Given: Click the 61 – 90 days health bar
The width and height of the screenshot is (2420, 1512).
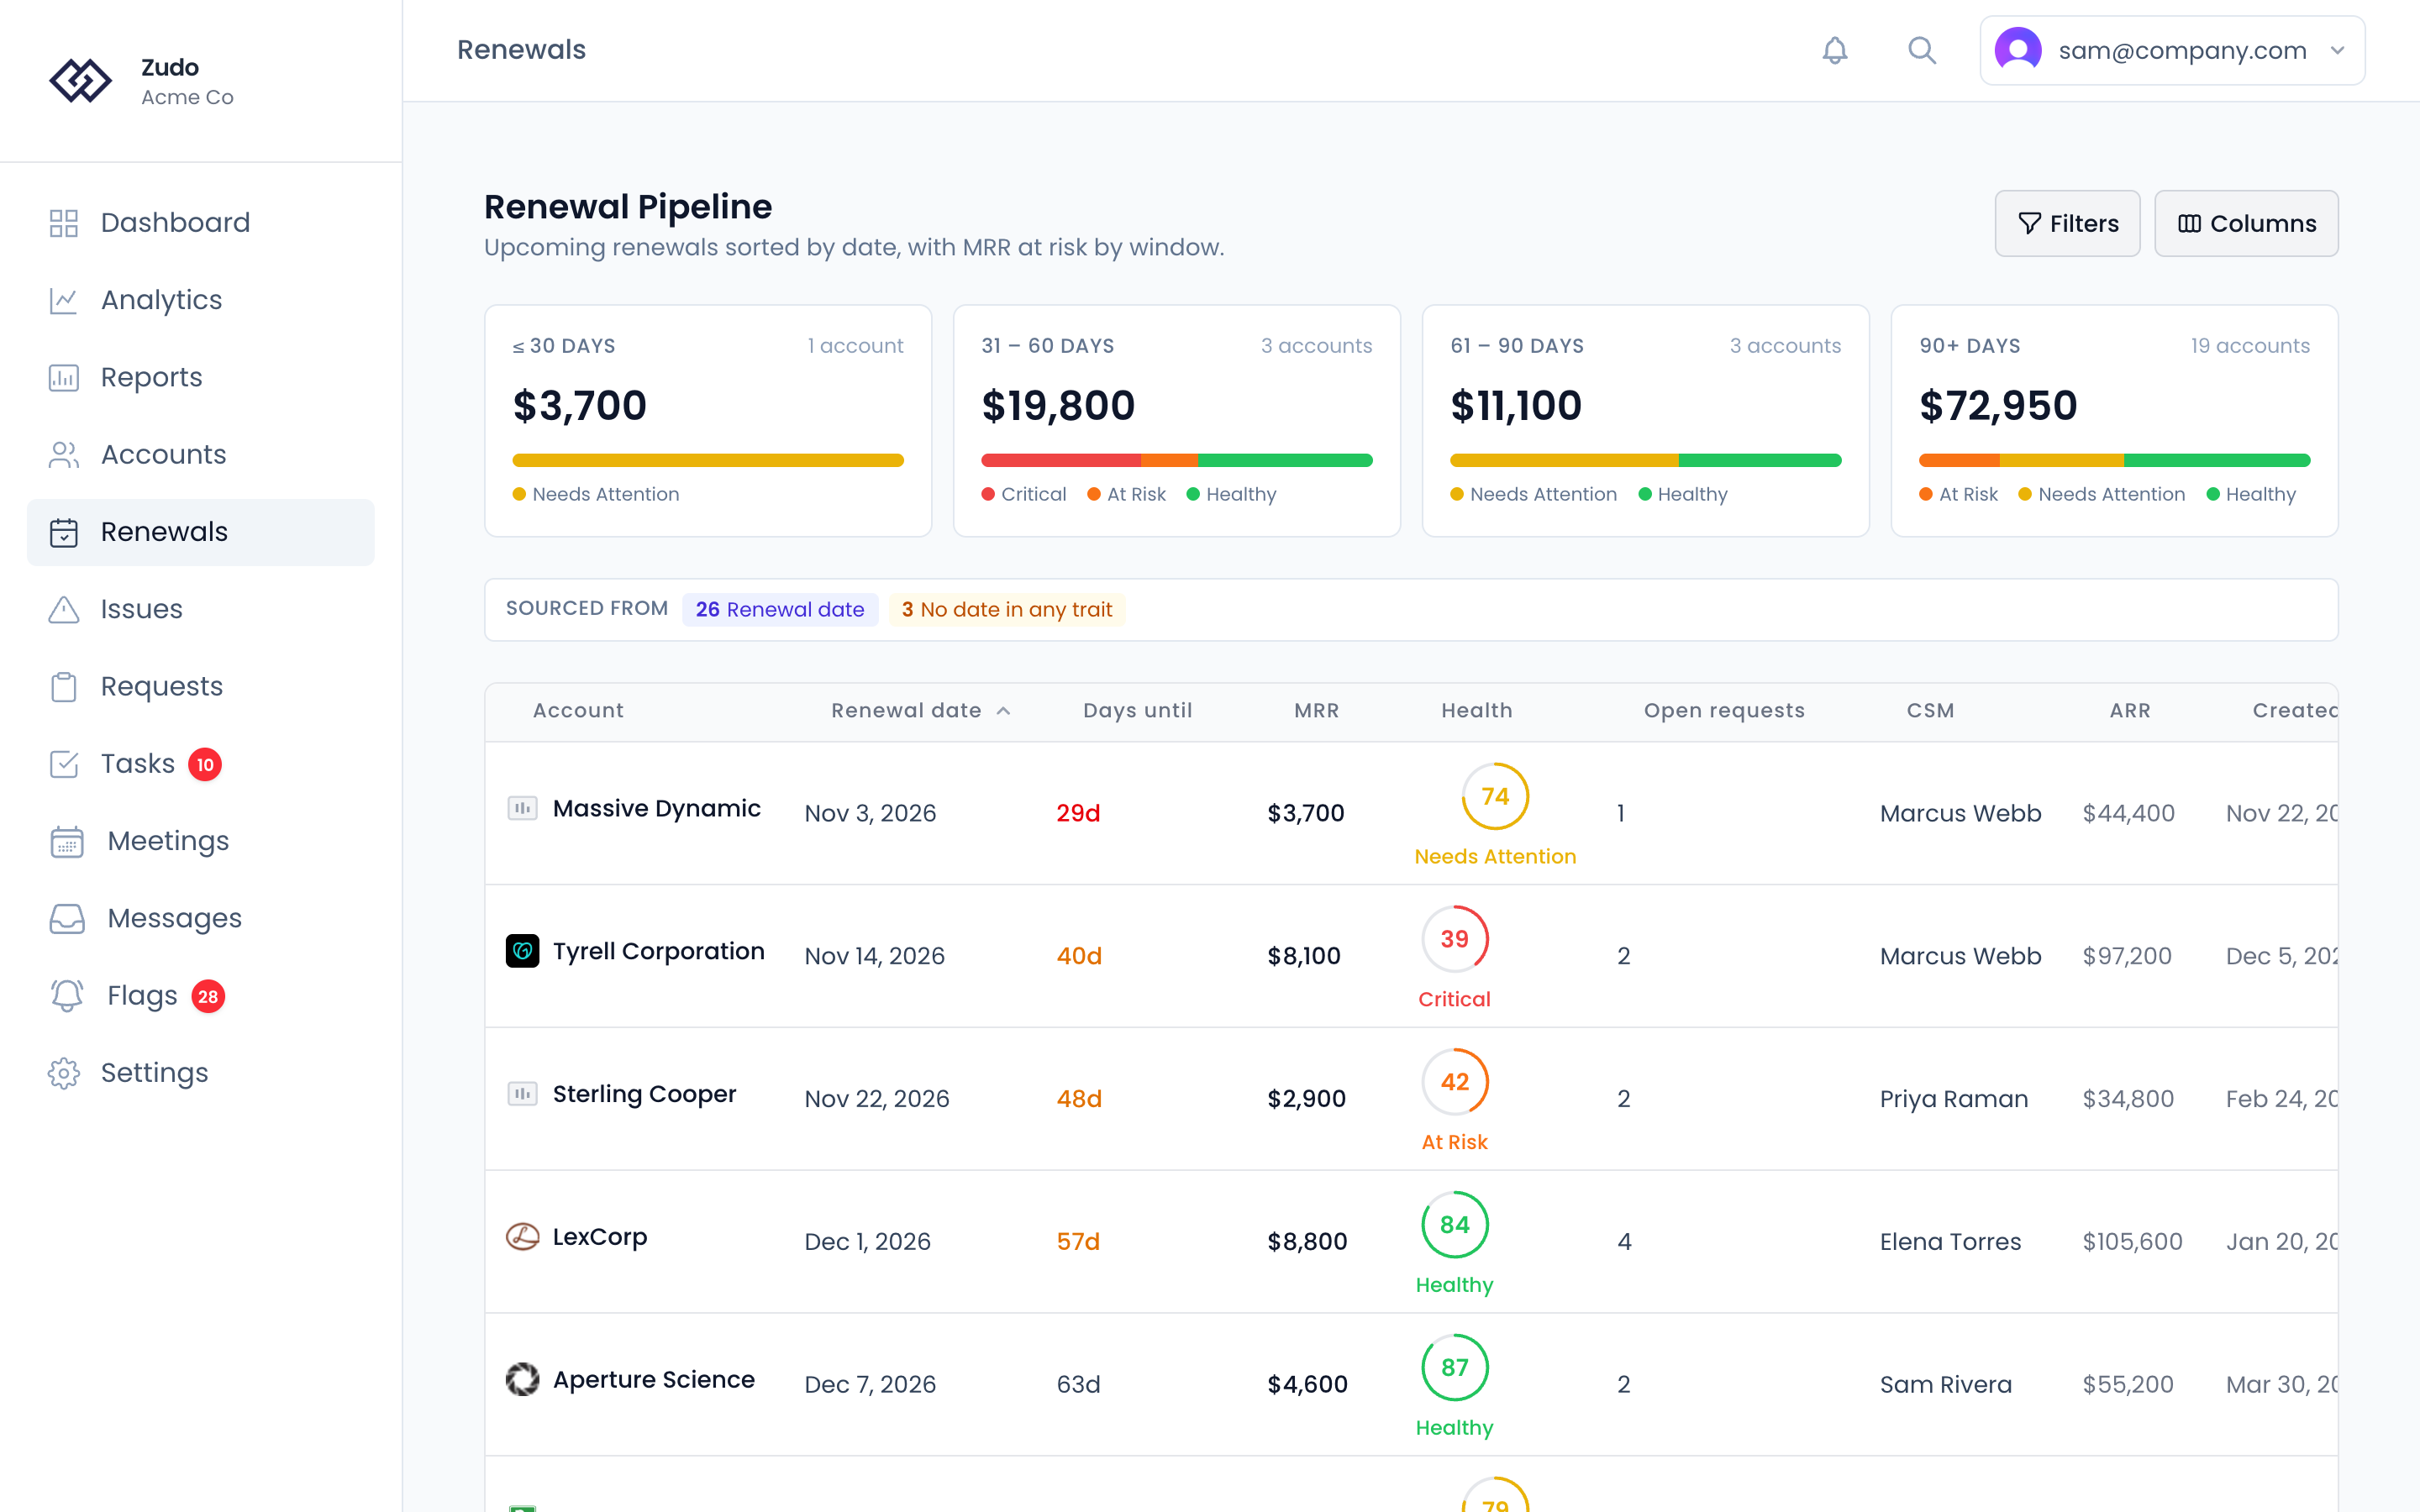Looking at the screenshot, I should (x=1645, y=460).
